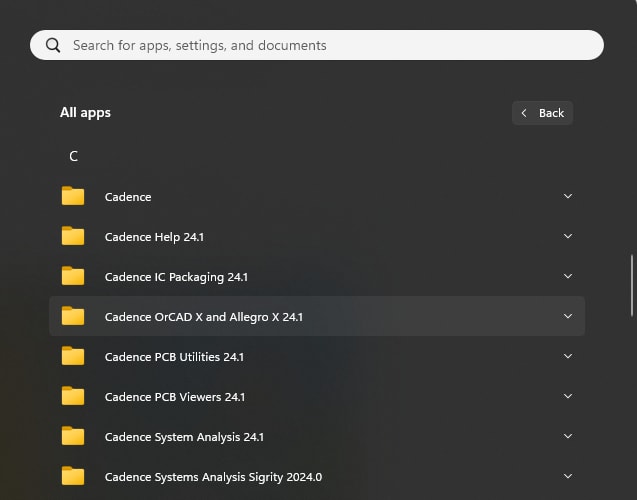Screen dimensions: 637x500
Task: Select the Cadence folder name text
Action: (x=128, y=197)
